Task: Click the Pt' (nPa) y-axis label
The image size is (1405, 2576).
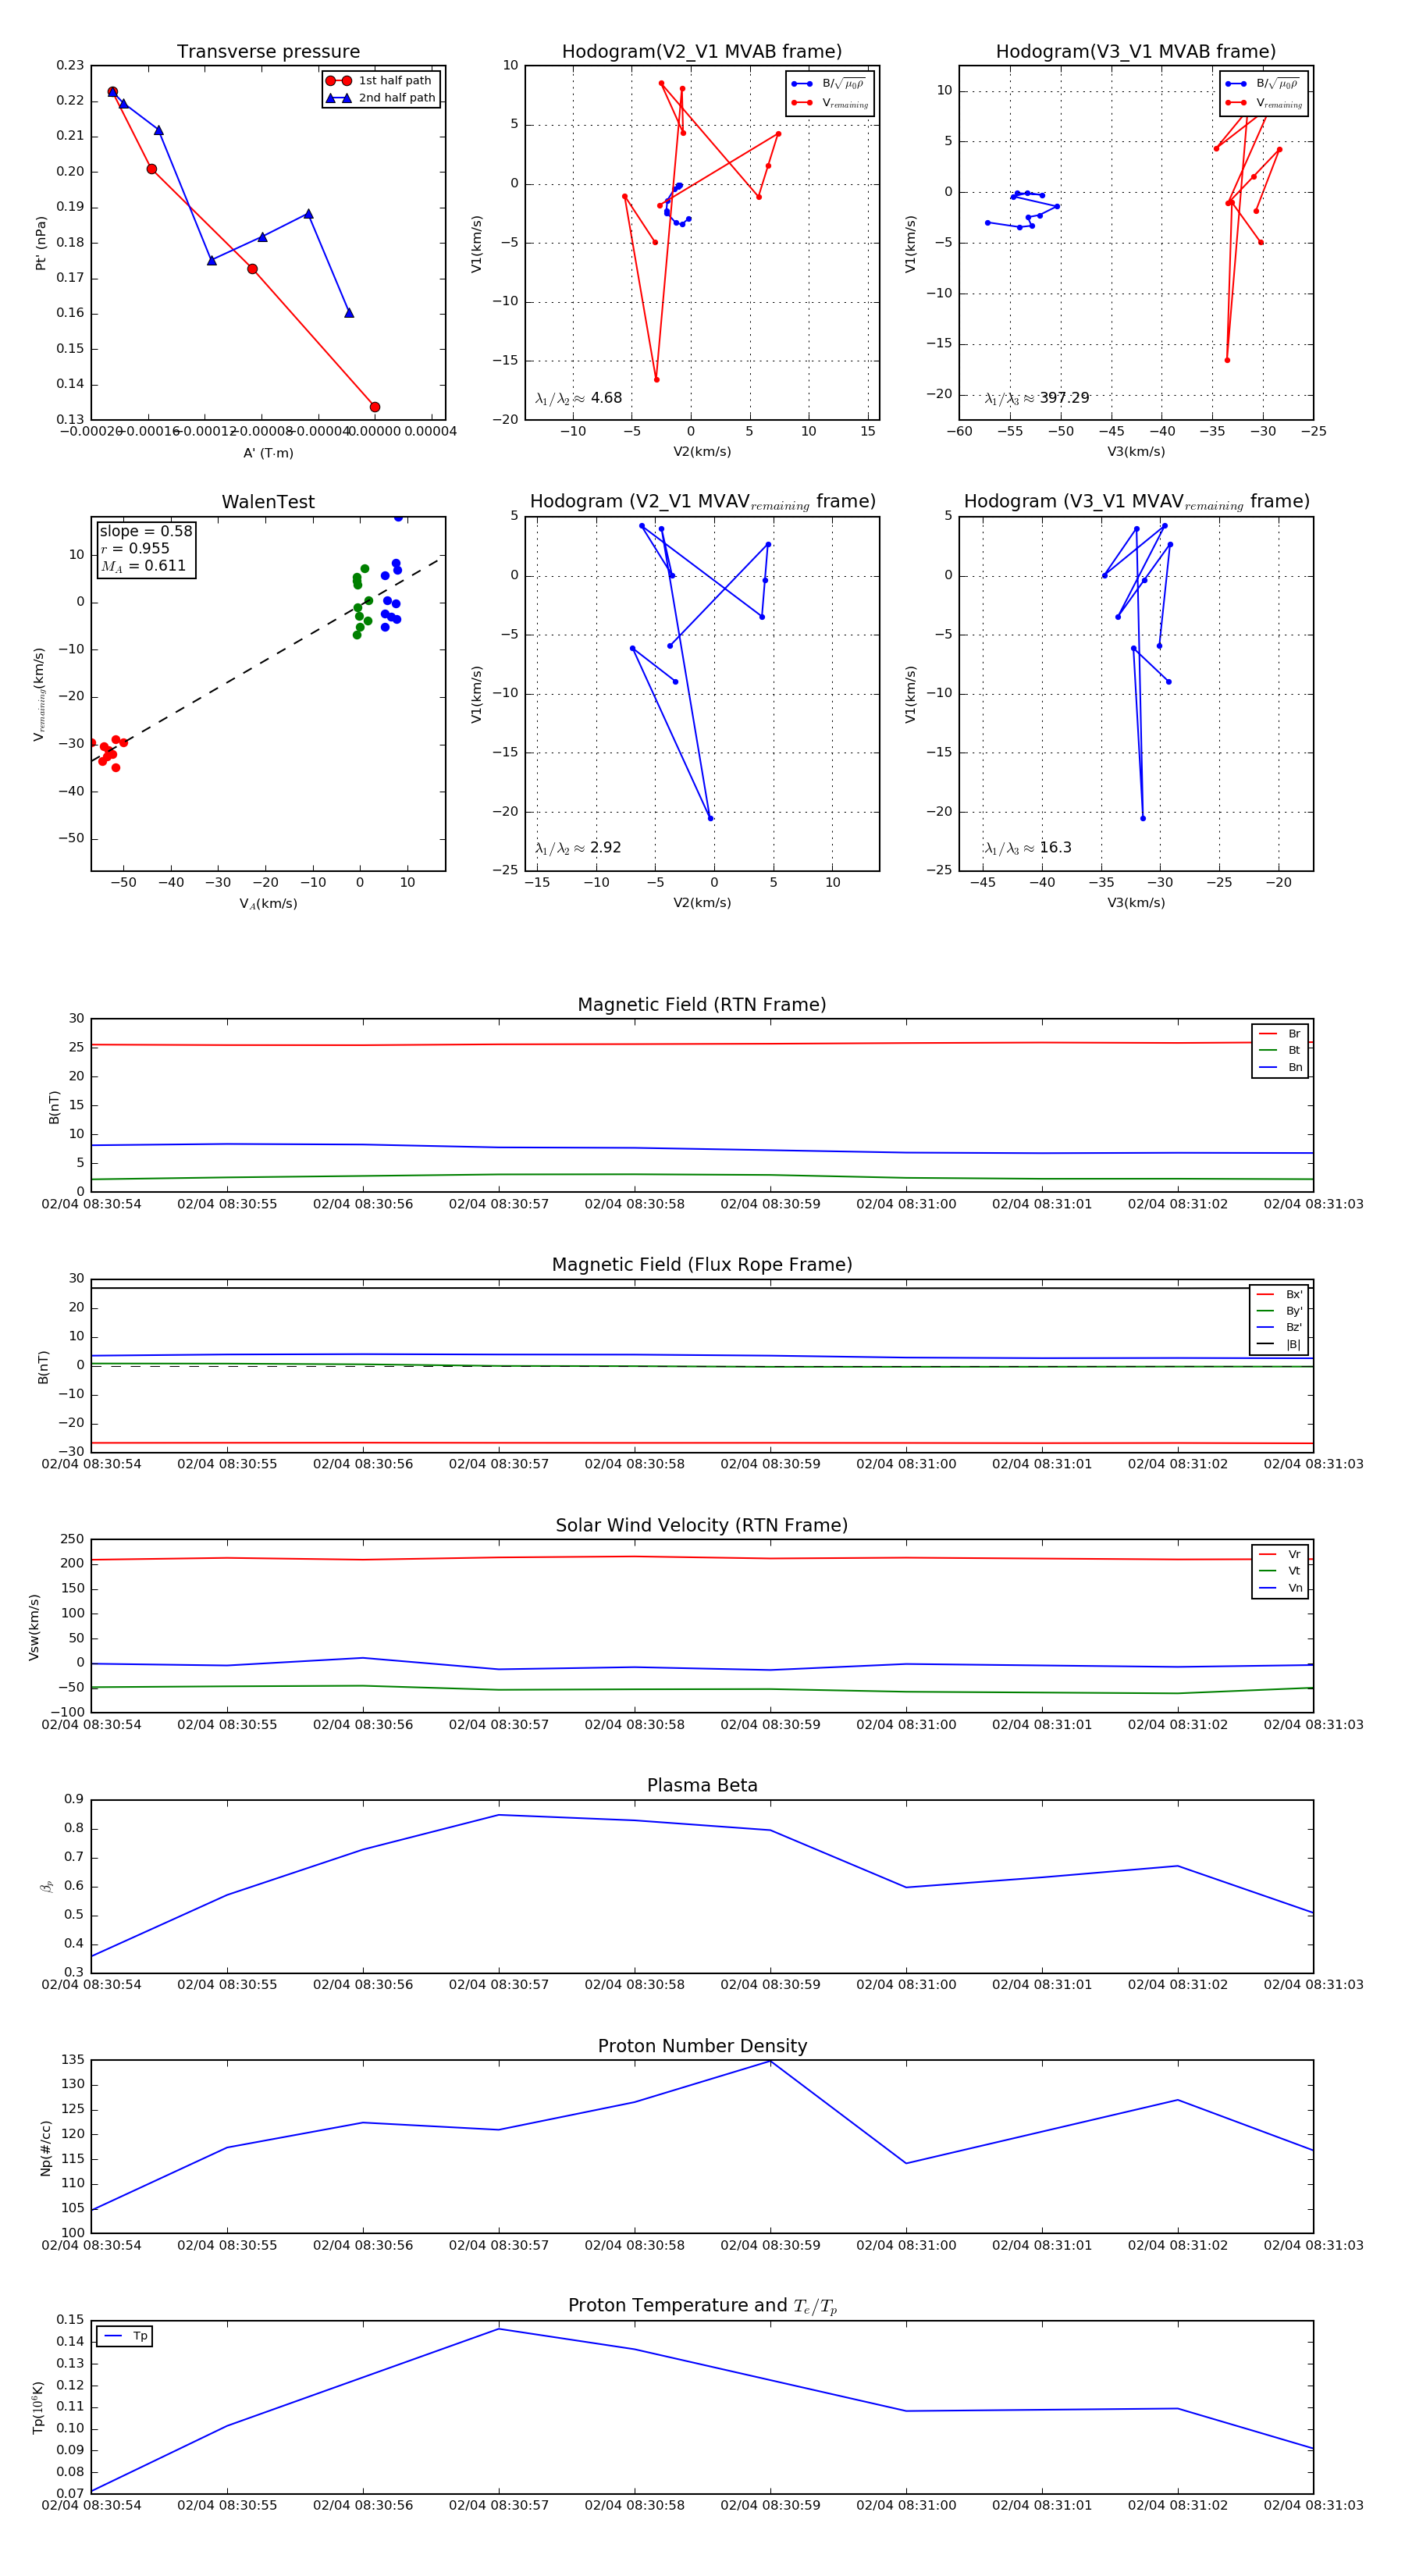Action: coord(41,243)
